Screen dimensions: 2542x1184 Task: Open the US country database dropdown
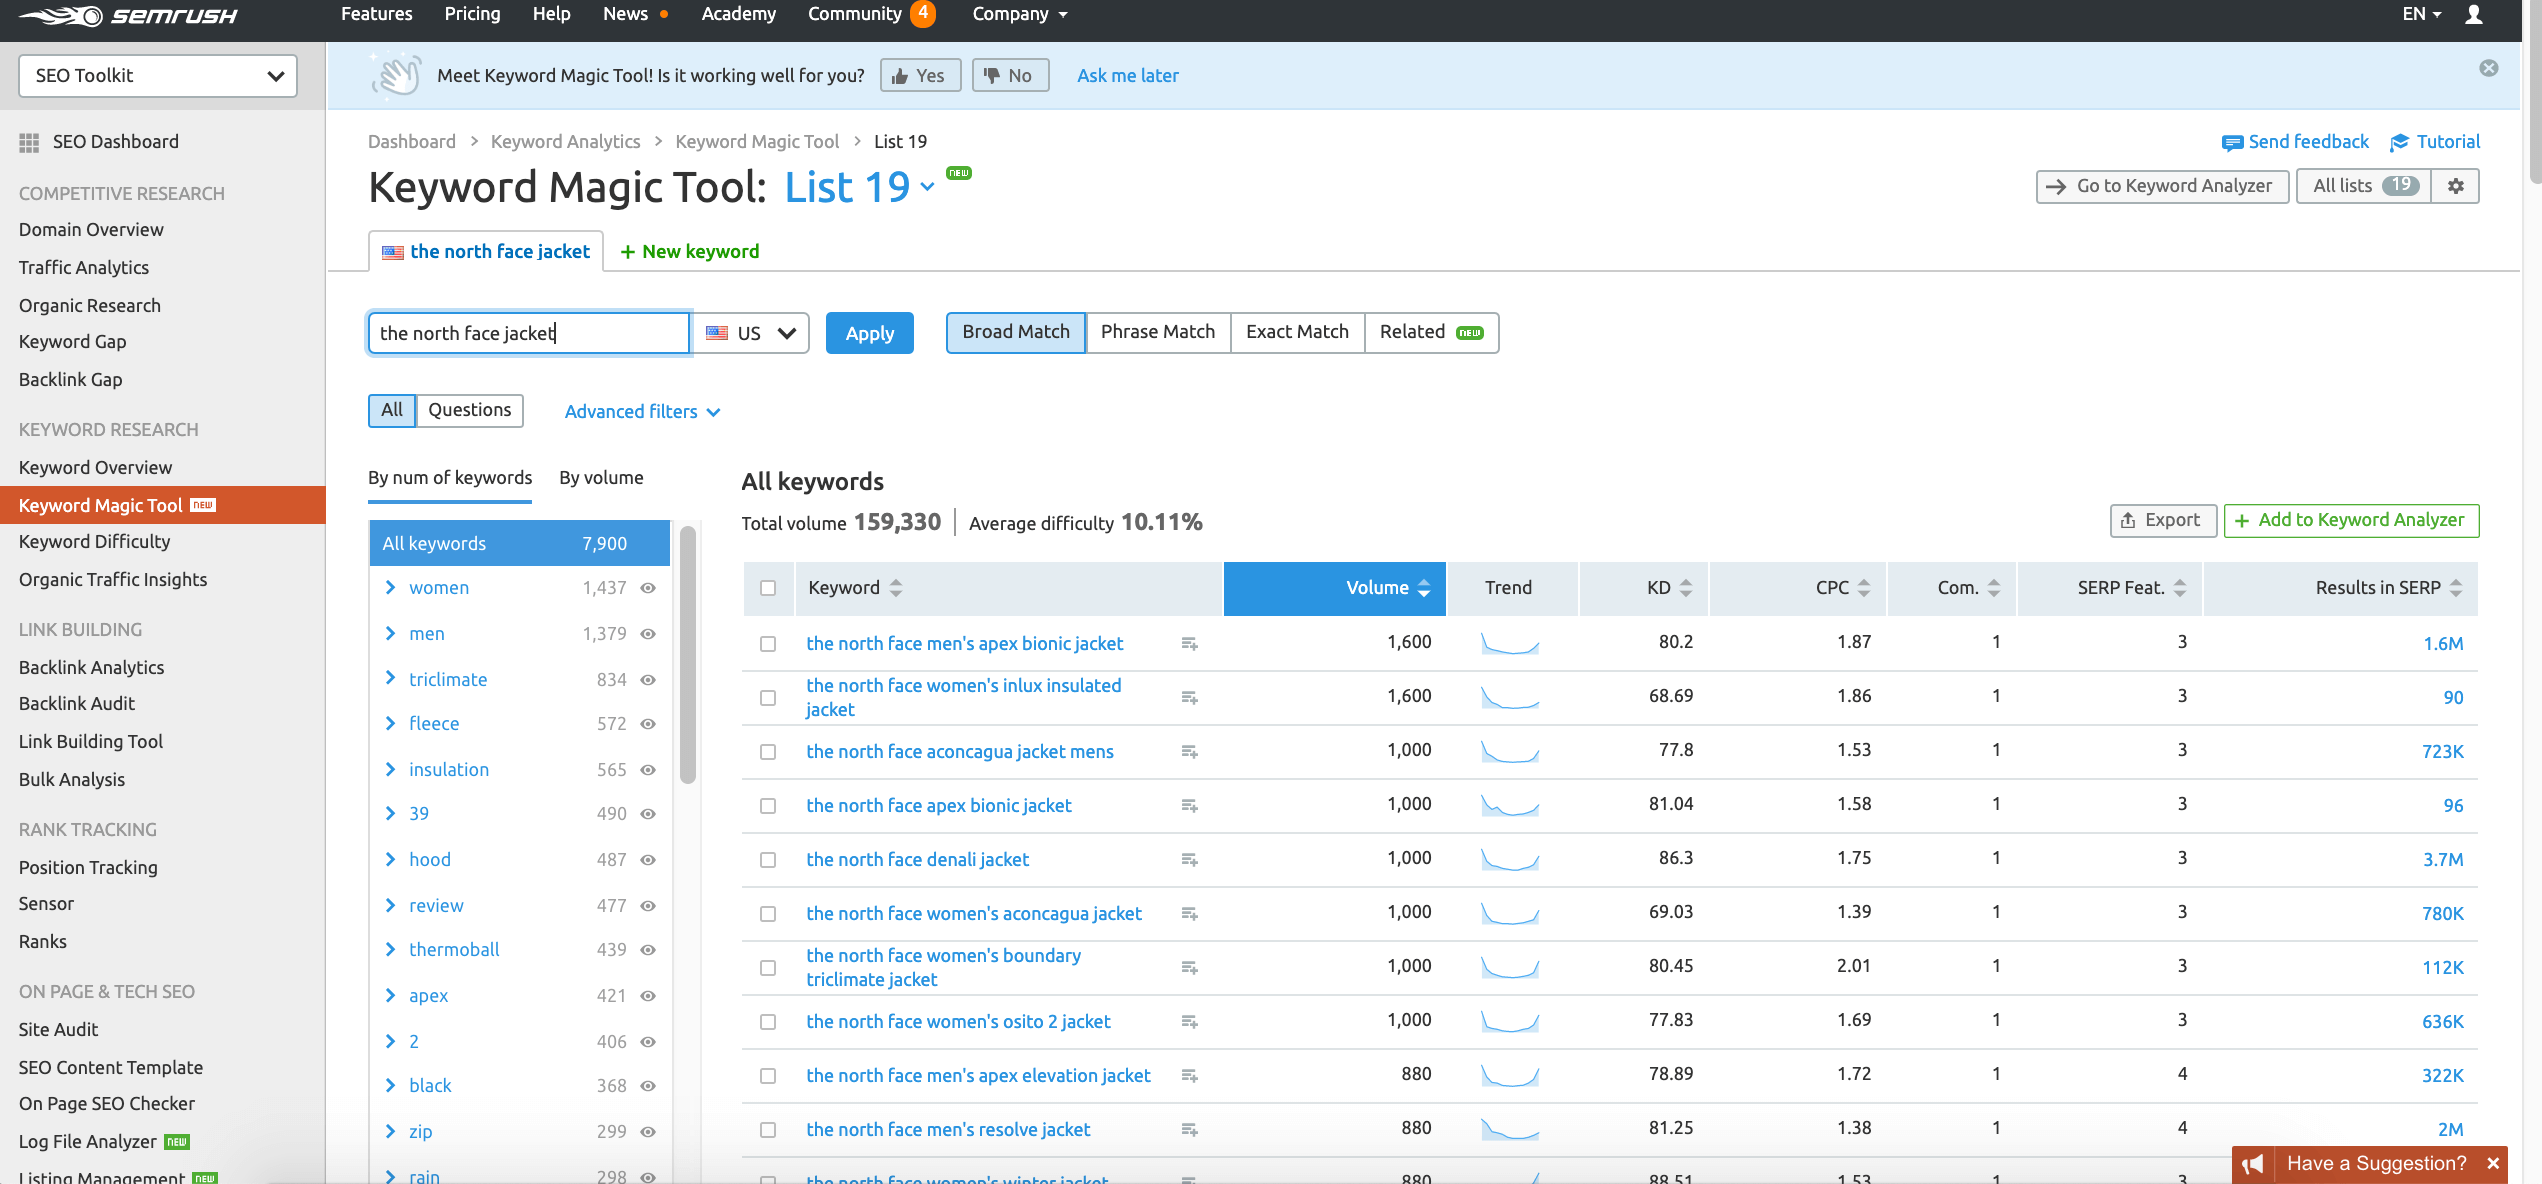[x=750, y=333]
